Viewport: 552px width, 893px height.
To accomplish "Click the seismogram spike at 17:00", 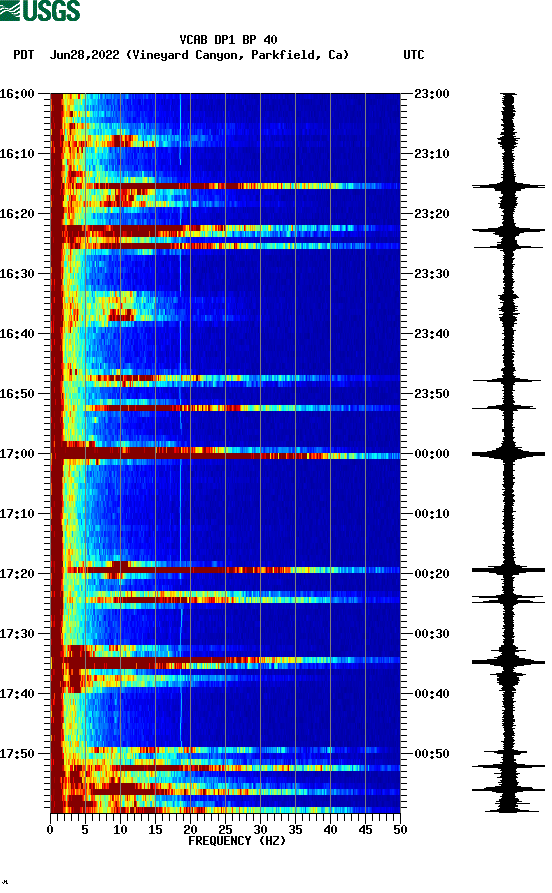I will 509,454.
